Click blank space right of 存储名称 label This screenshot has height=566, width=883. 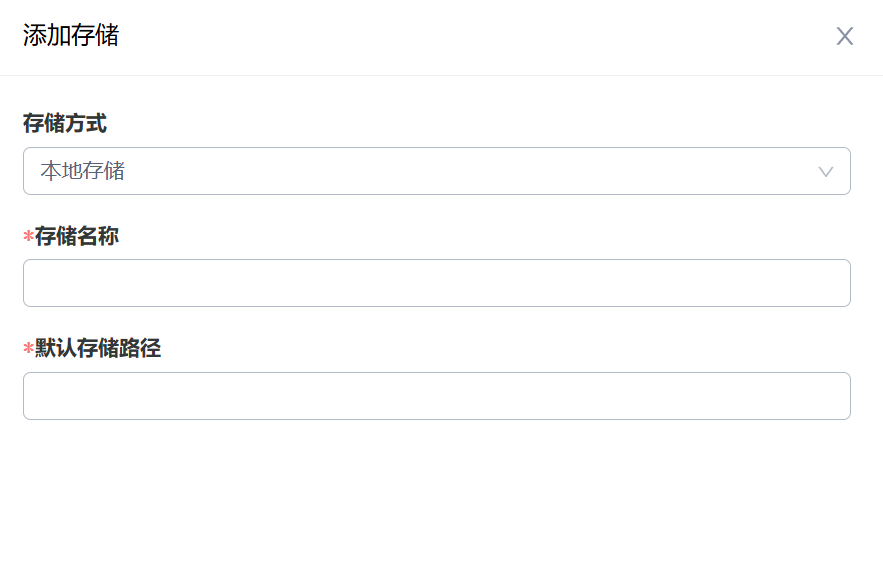tap(450, 237)
